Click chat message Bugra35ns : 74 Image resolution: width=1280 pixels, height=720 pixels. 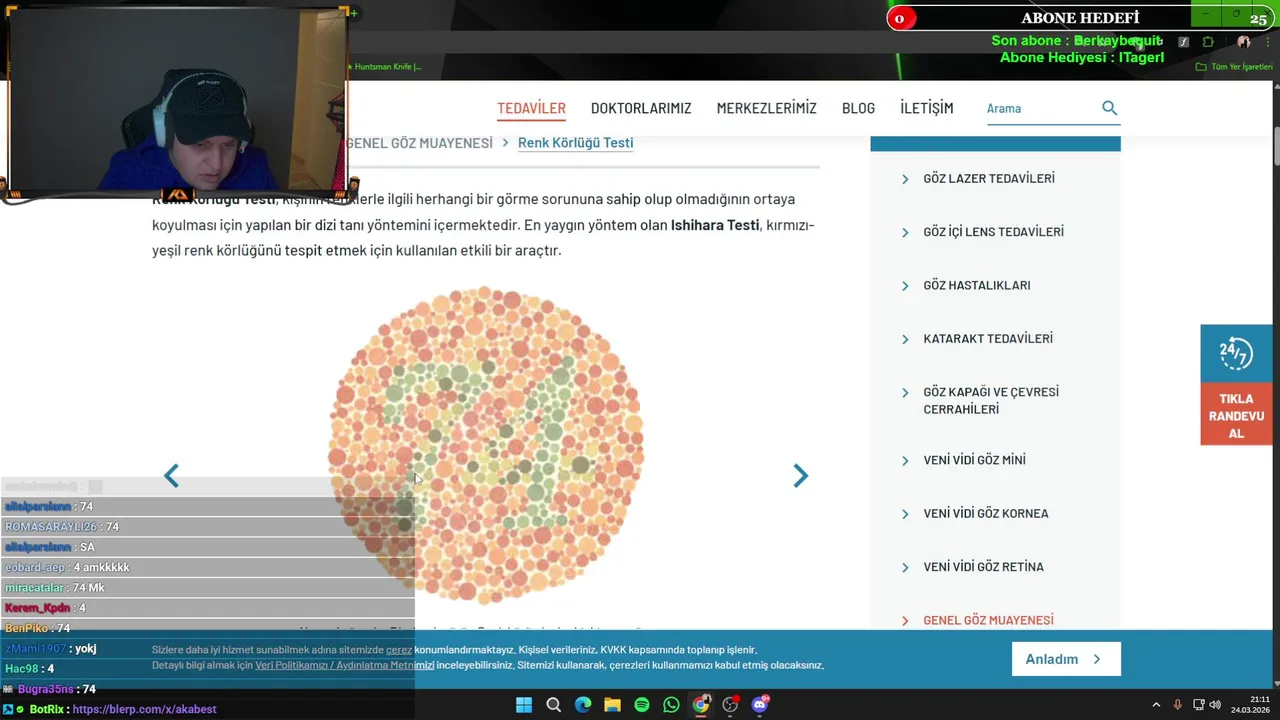coord(50,689)
